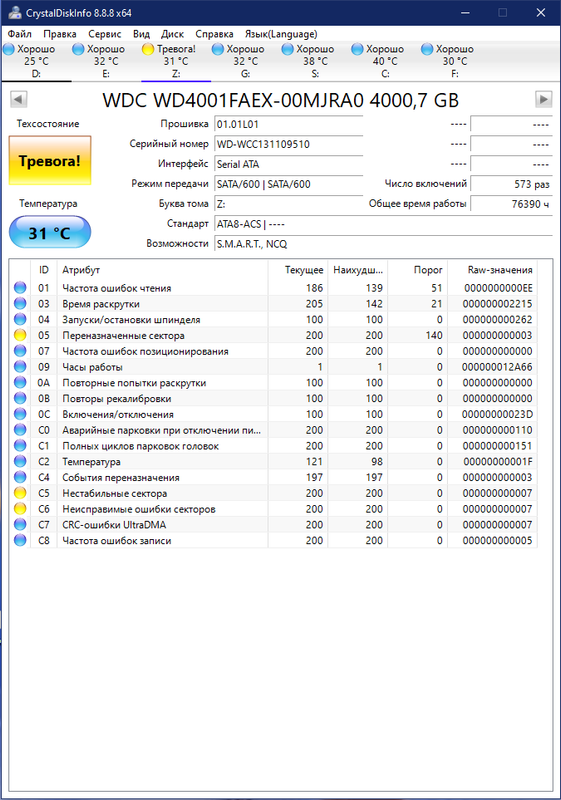Click status icon of attribute C8 row
The height and width of the screenshot is (800, 561).
[x=20, y=540]
